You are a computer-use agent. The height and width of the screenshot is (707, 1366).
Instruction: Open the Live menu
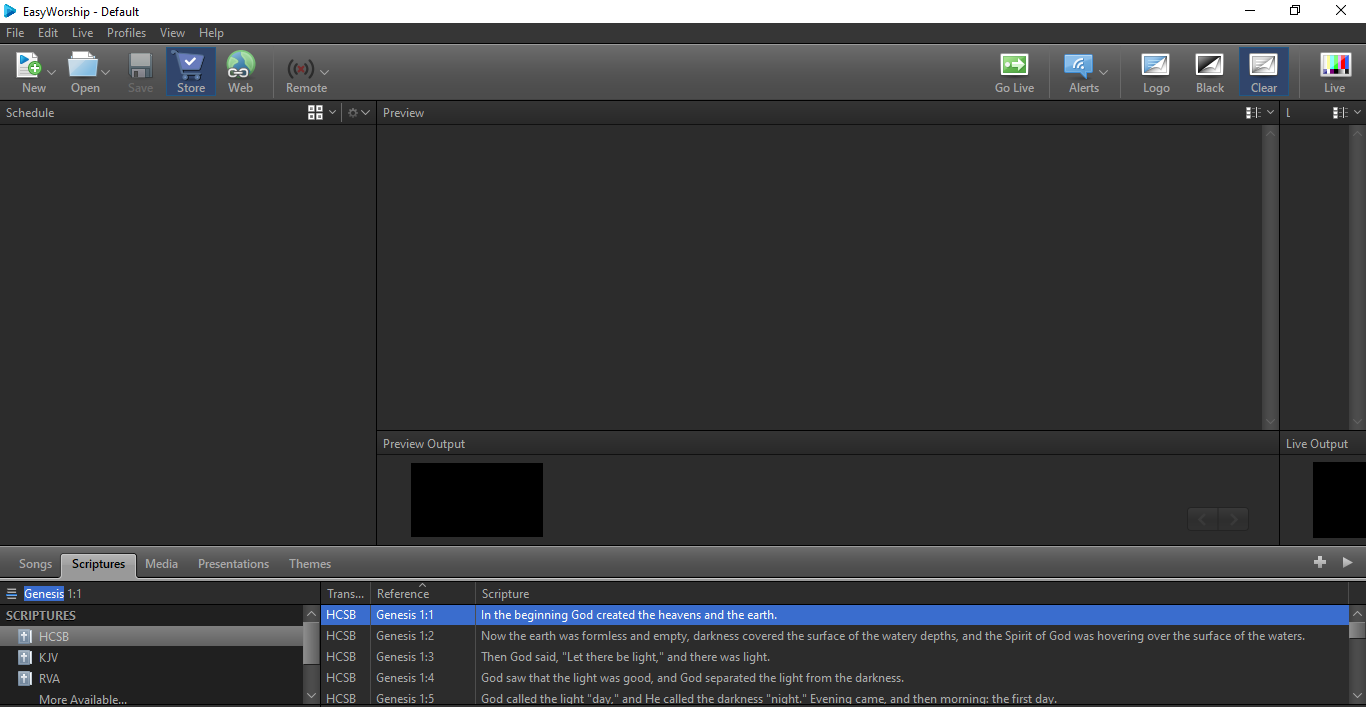click(83, 33)
